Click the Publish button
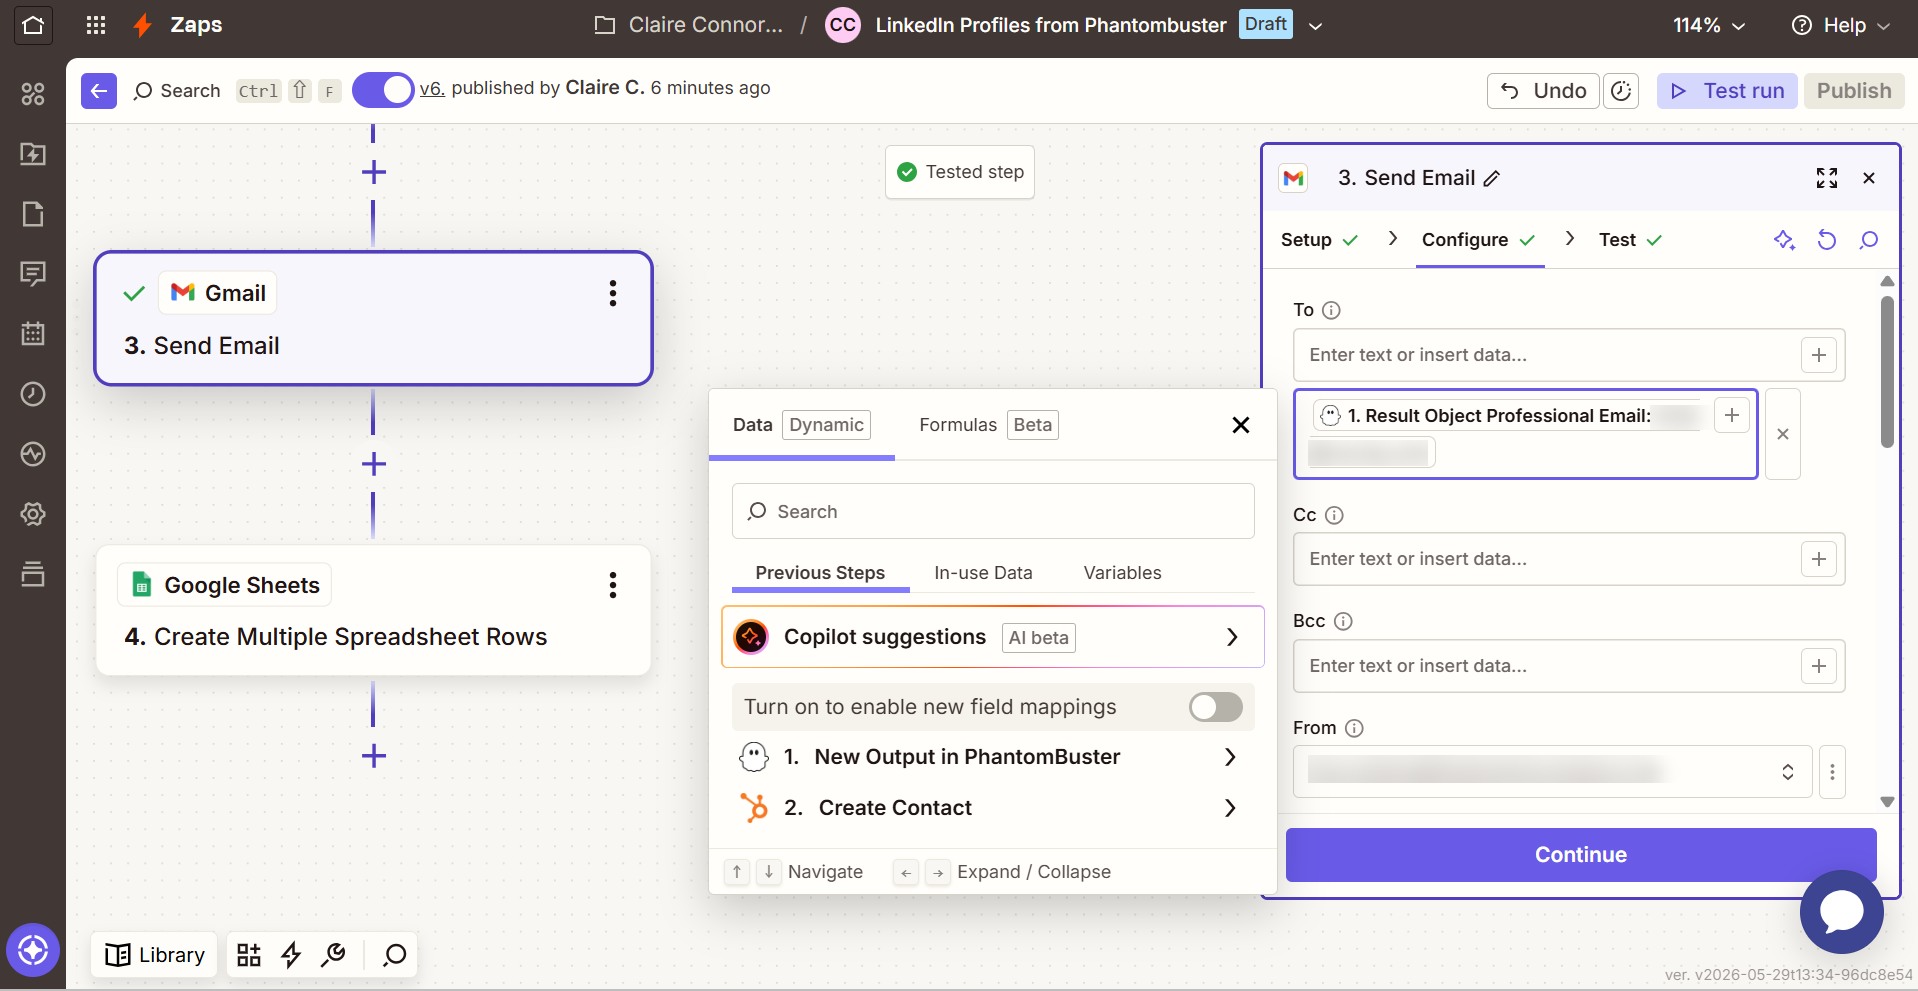The image size is (1918, 991). 1854,91
